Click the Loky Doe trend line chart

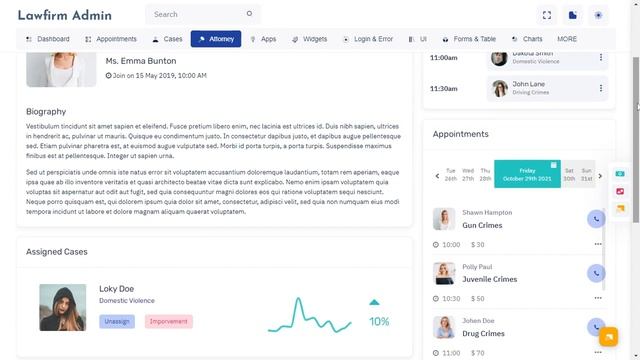(309, 315)
